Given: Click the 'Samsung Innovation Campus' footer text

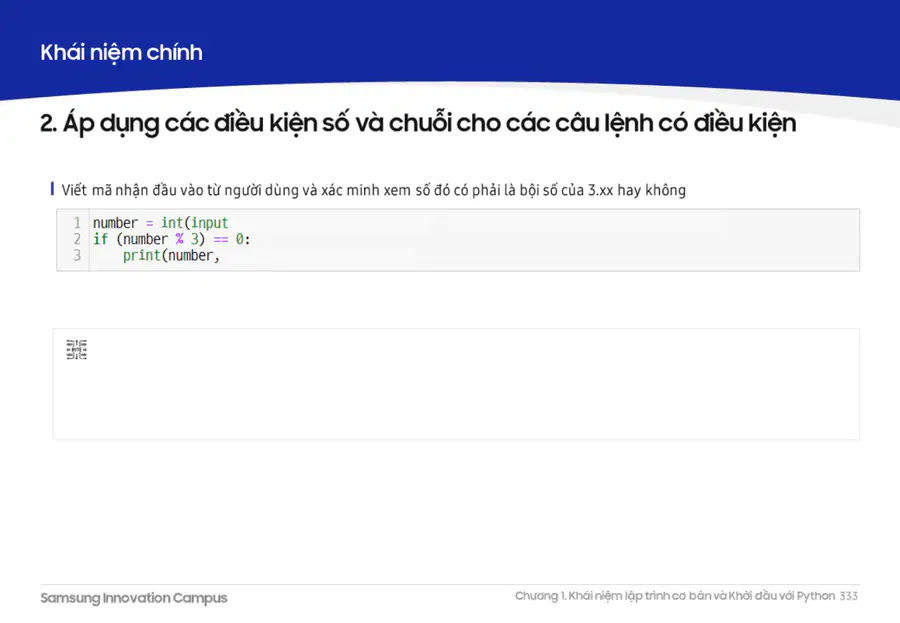Looking at the screenshot, I should [x=134, y=598].
